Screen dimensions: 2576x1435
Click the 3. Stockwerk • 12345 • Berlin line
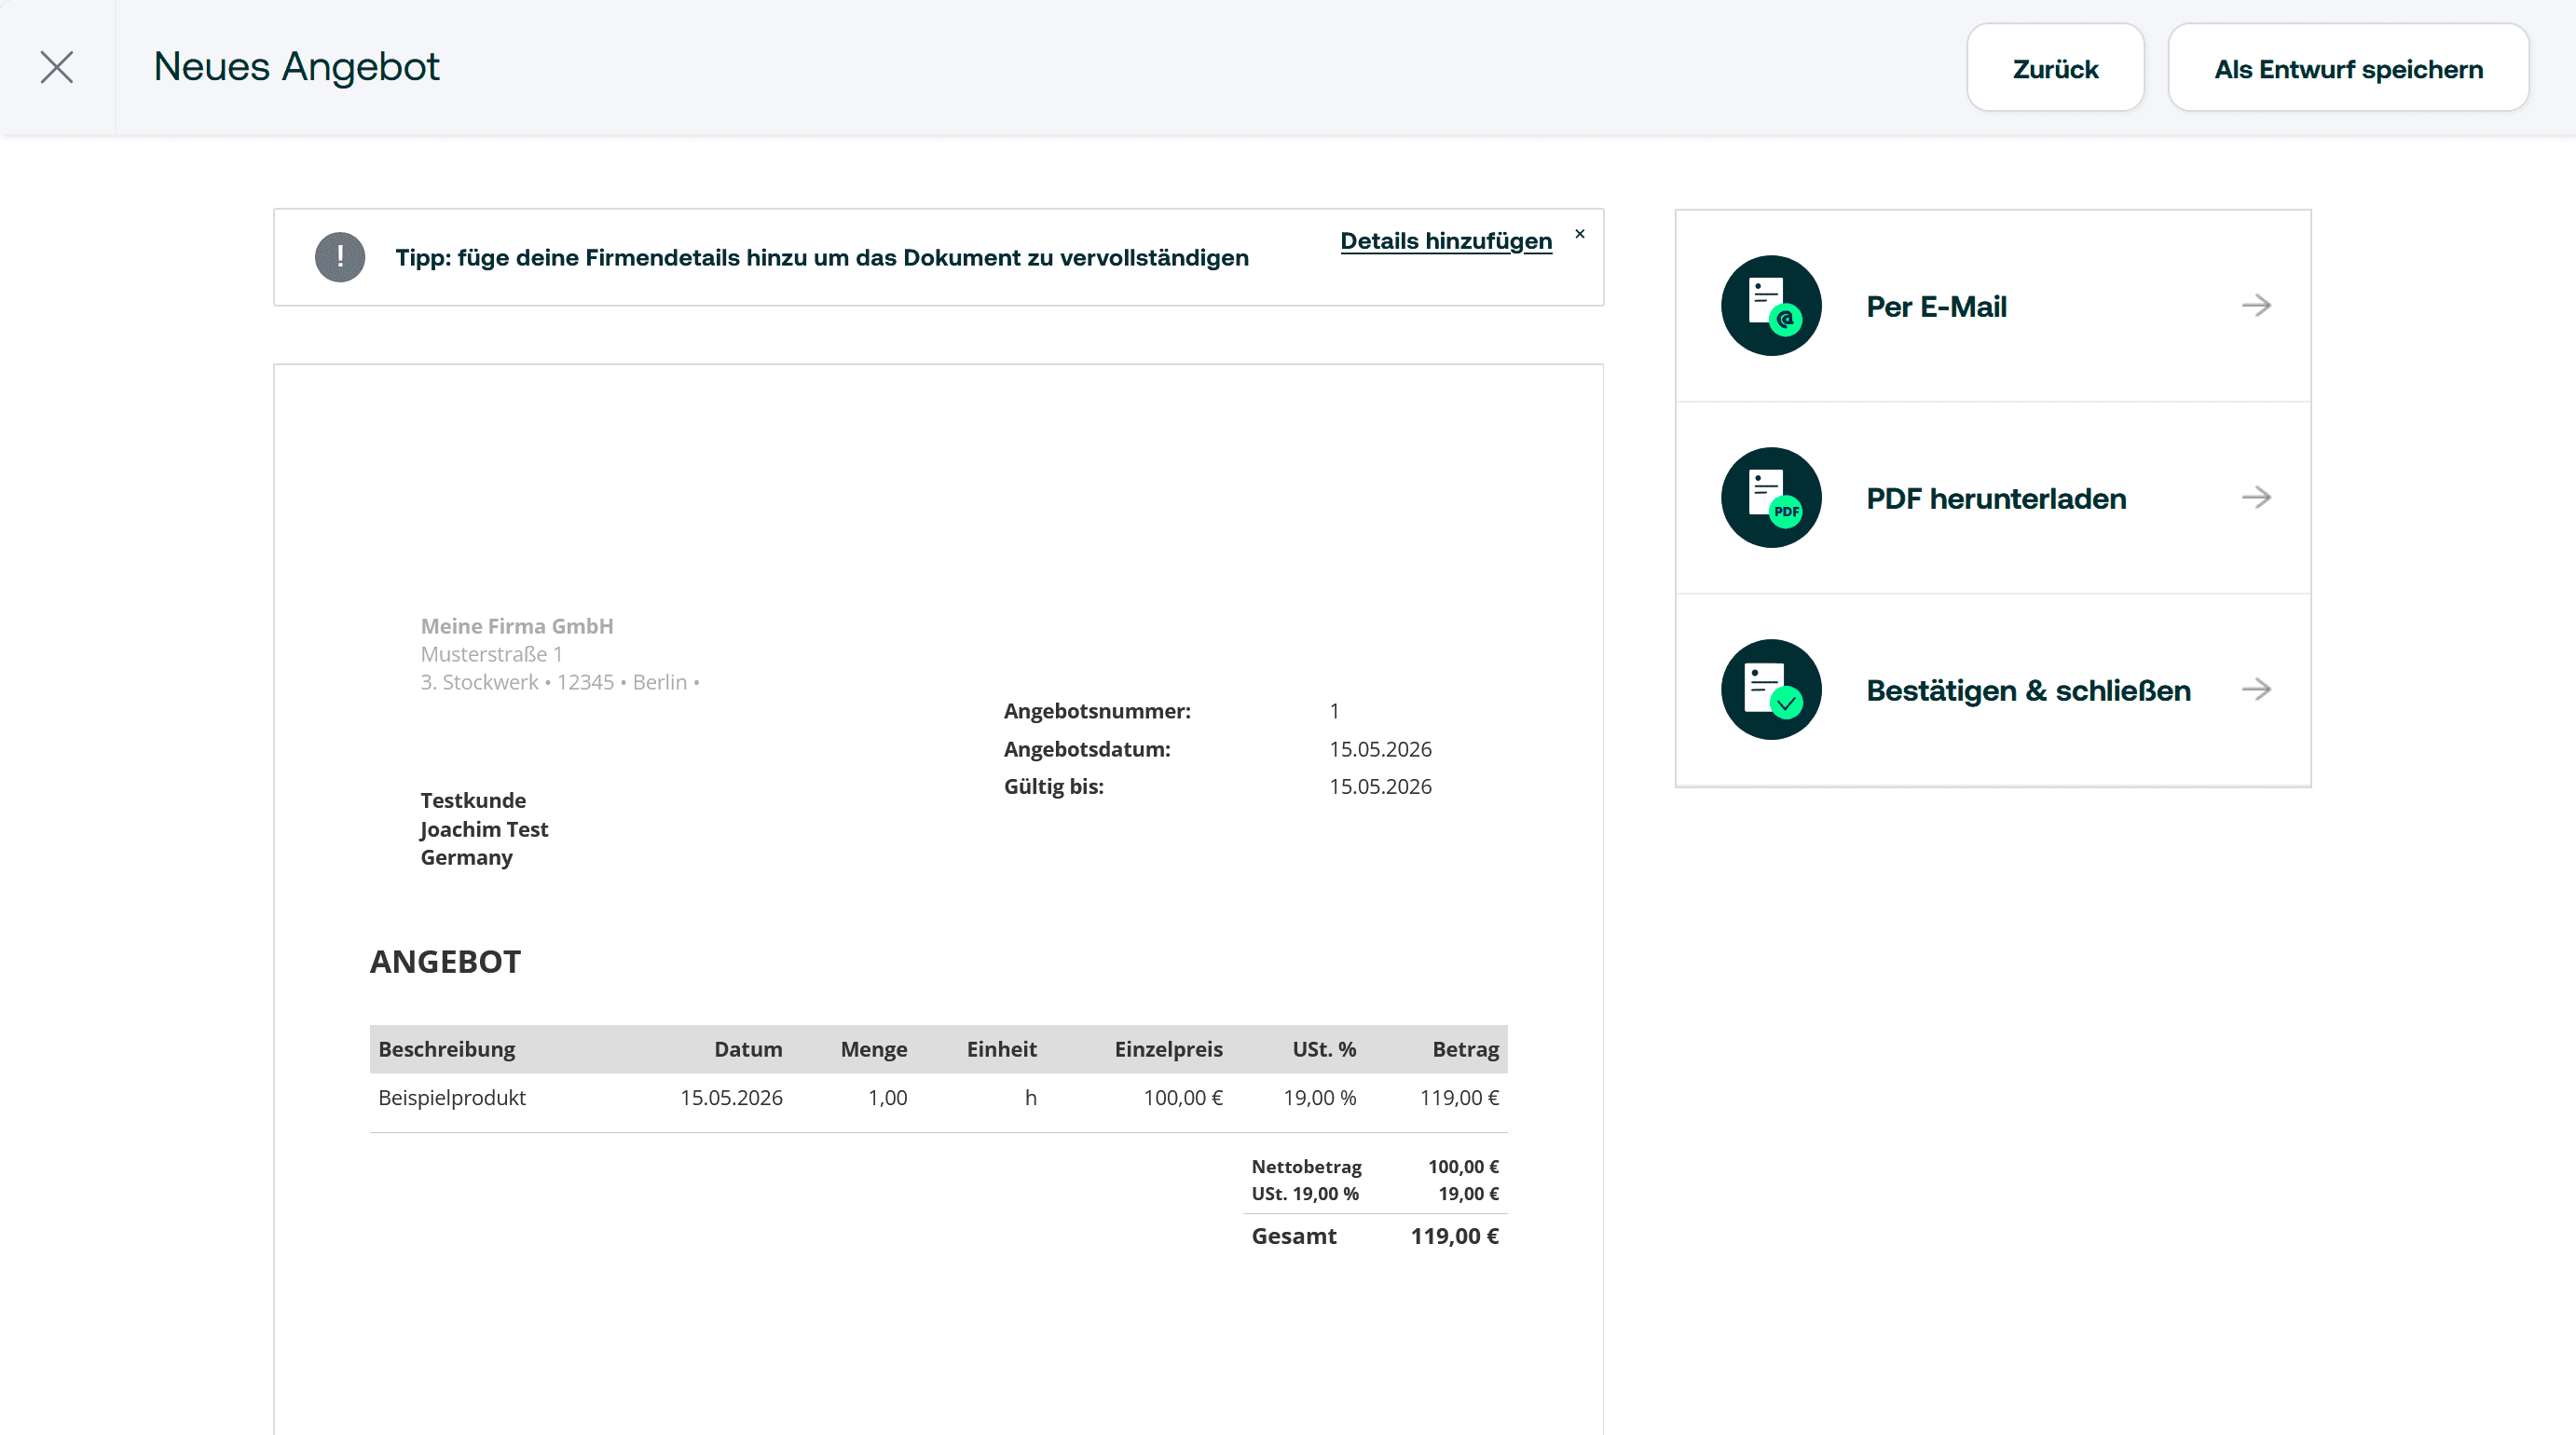click(560, 682)
